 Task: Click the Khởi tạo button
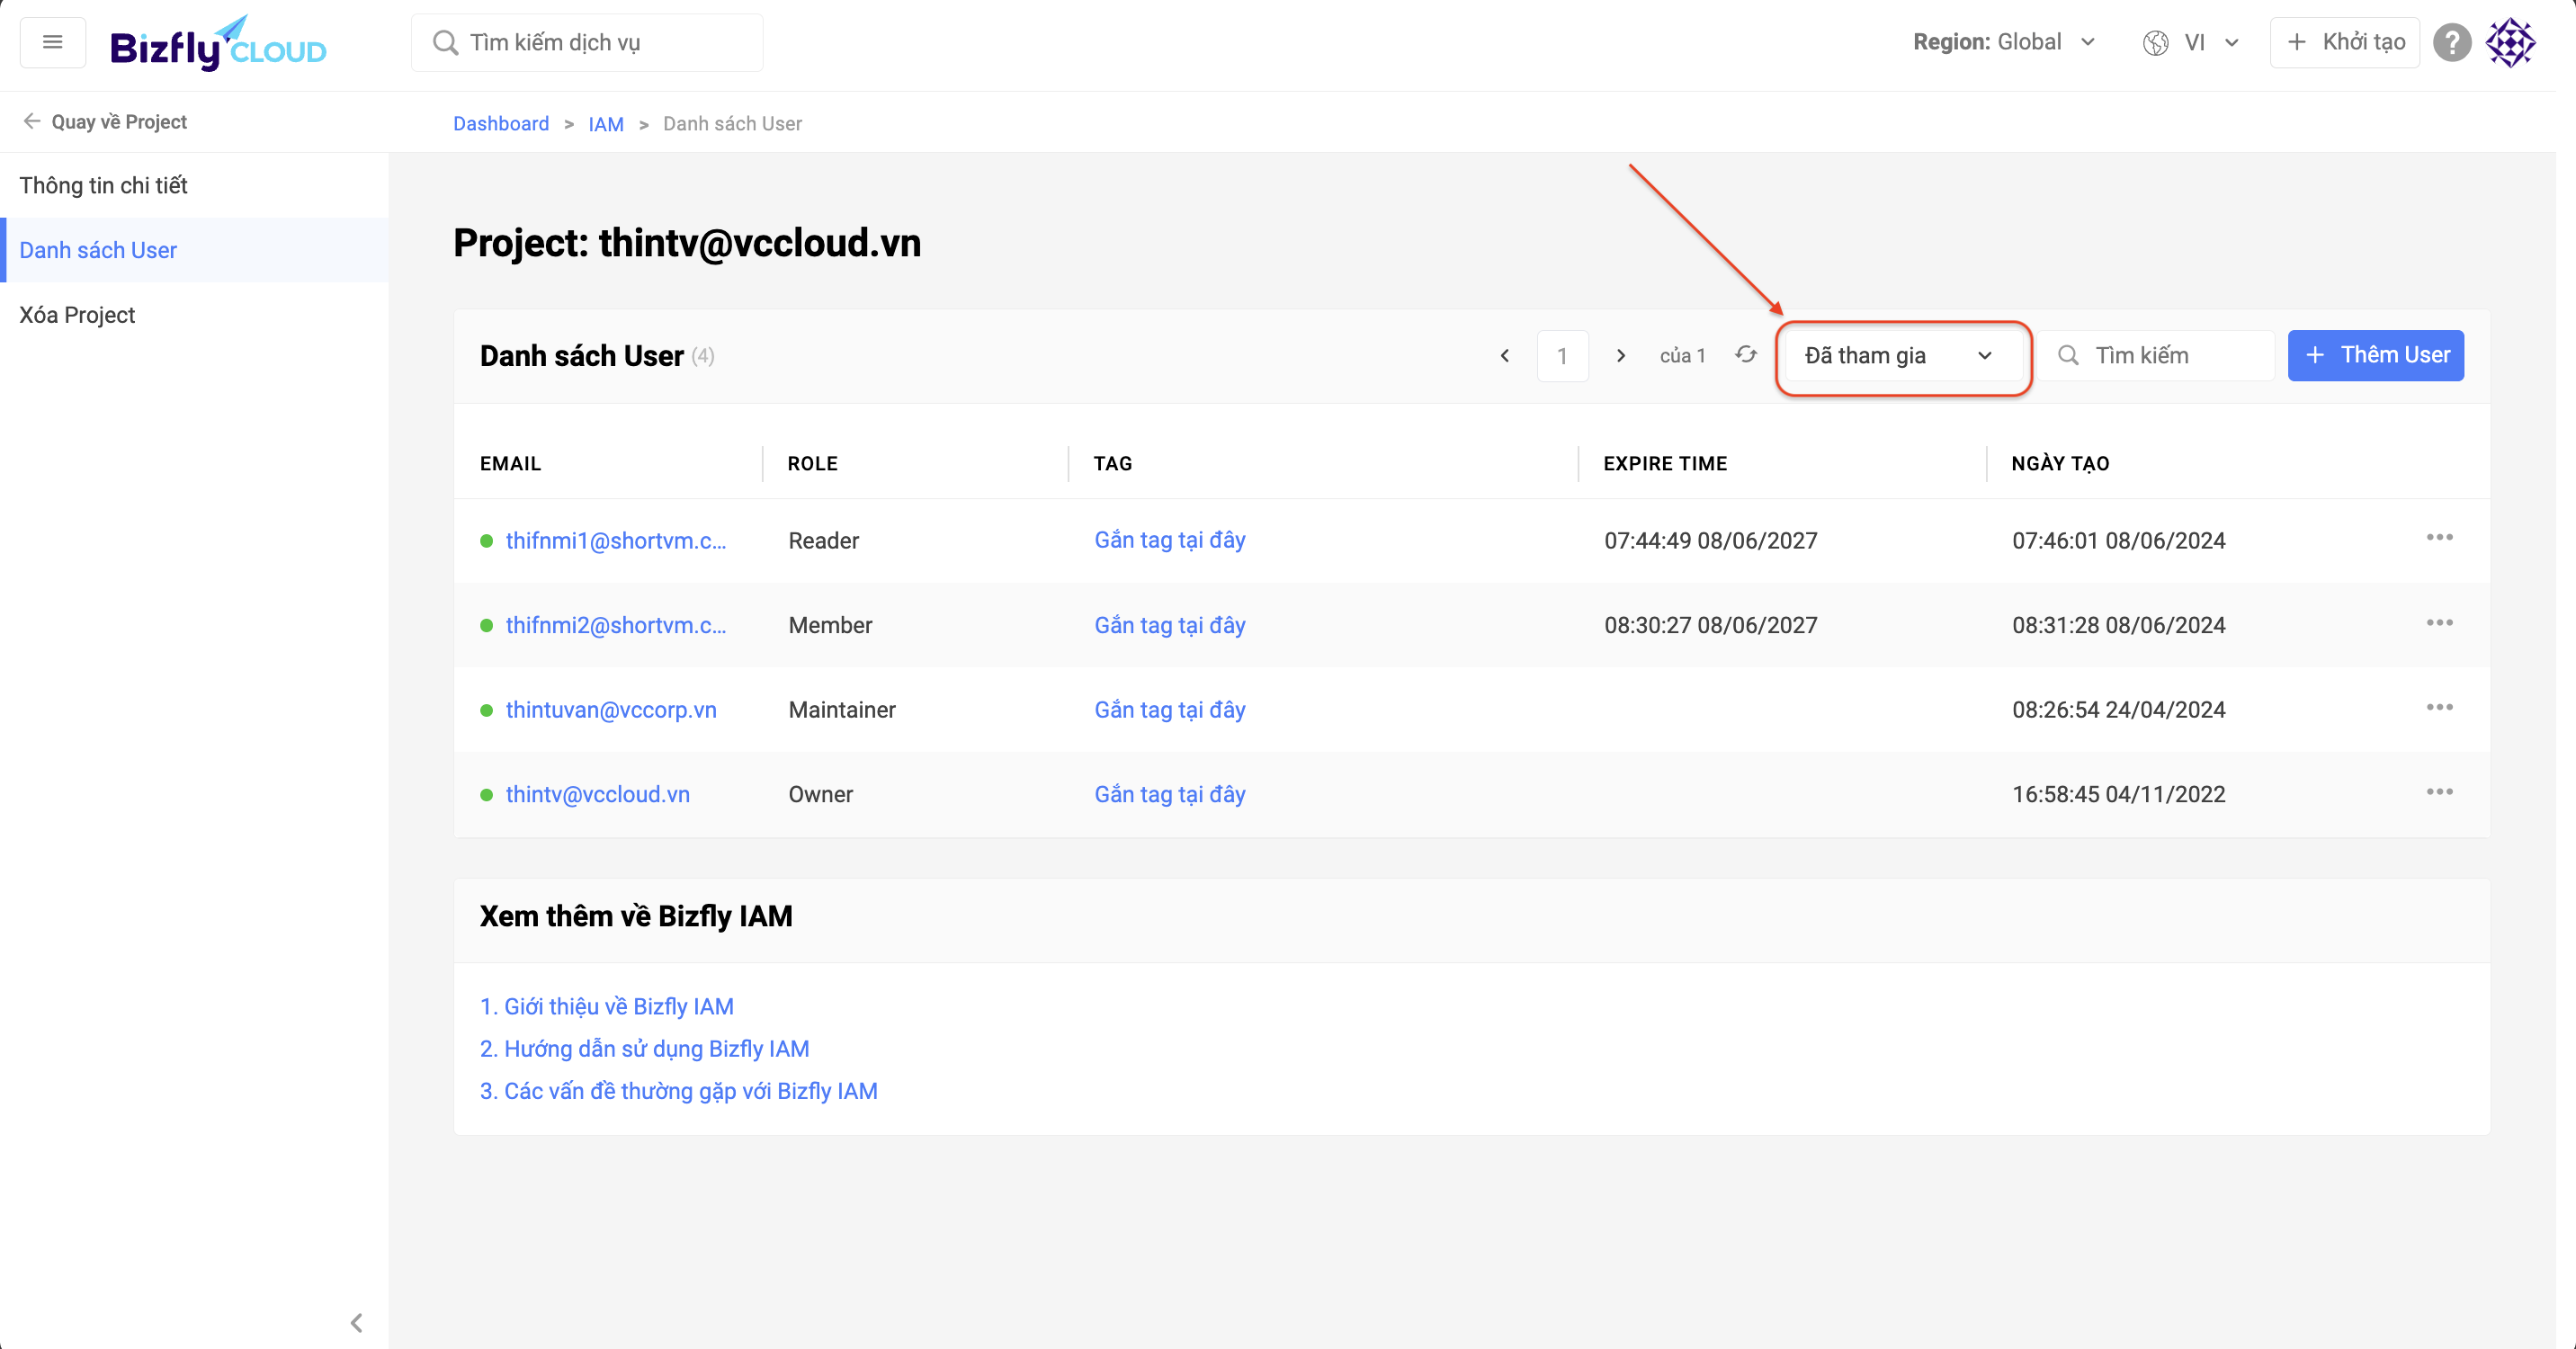click(2344, 42)
